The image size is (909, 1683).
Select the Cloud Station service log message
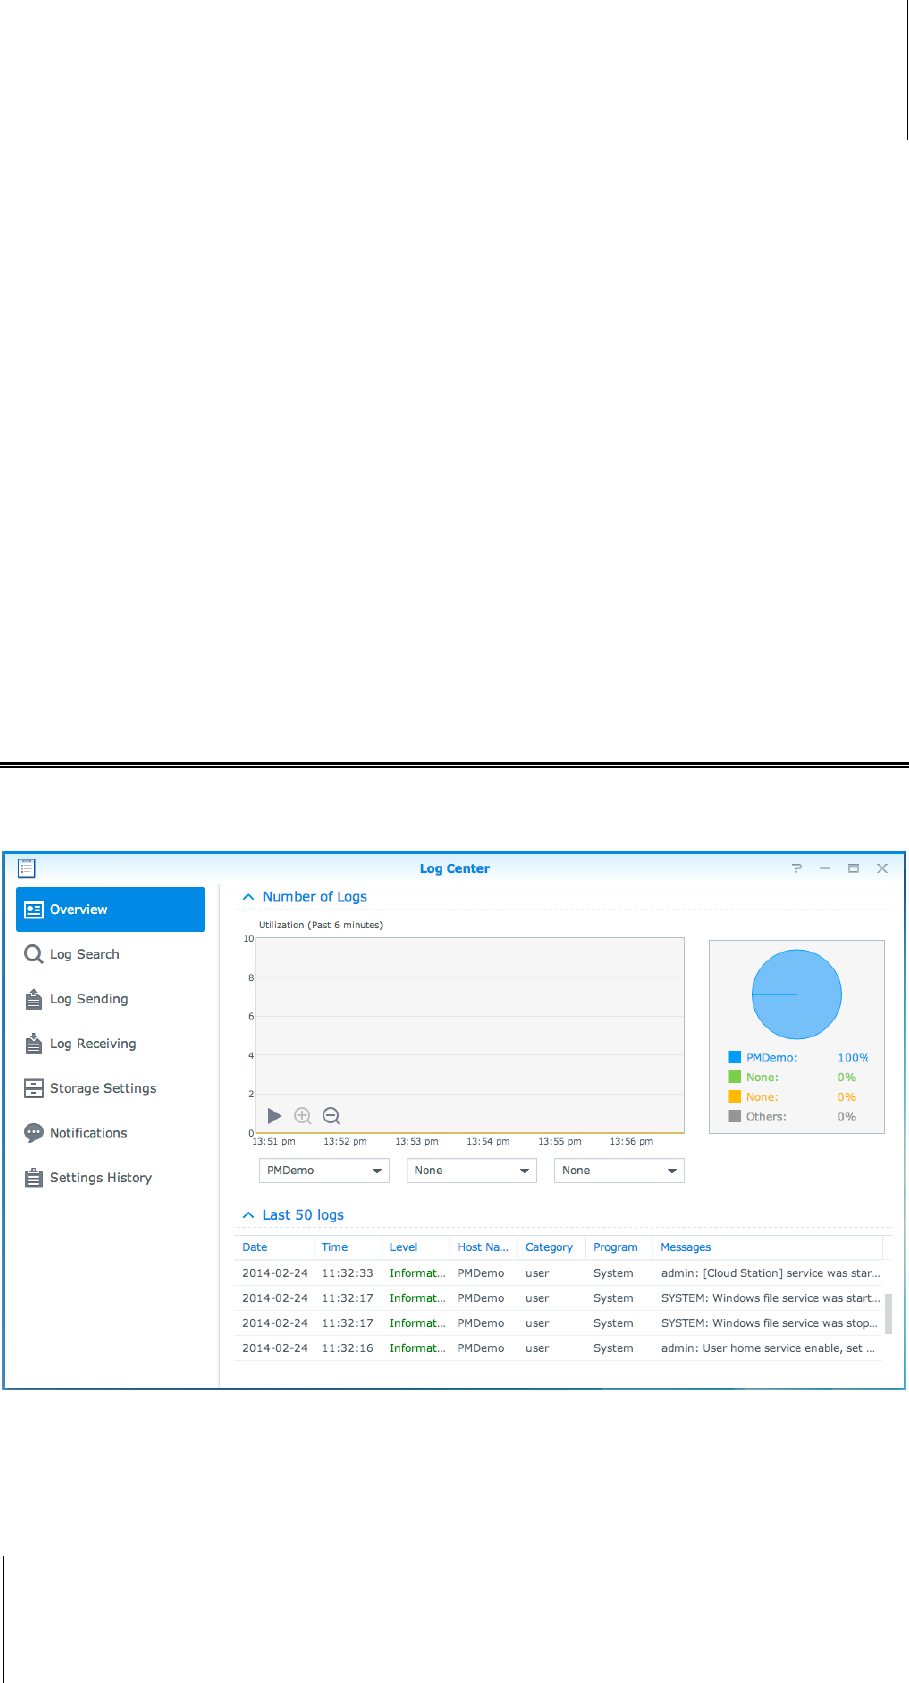click(771, 1273)
